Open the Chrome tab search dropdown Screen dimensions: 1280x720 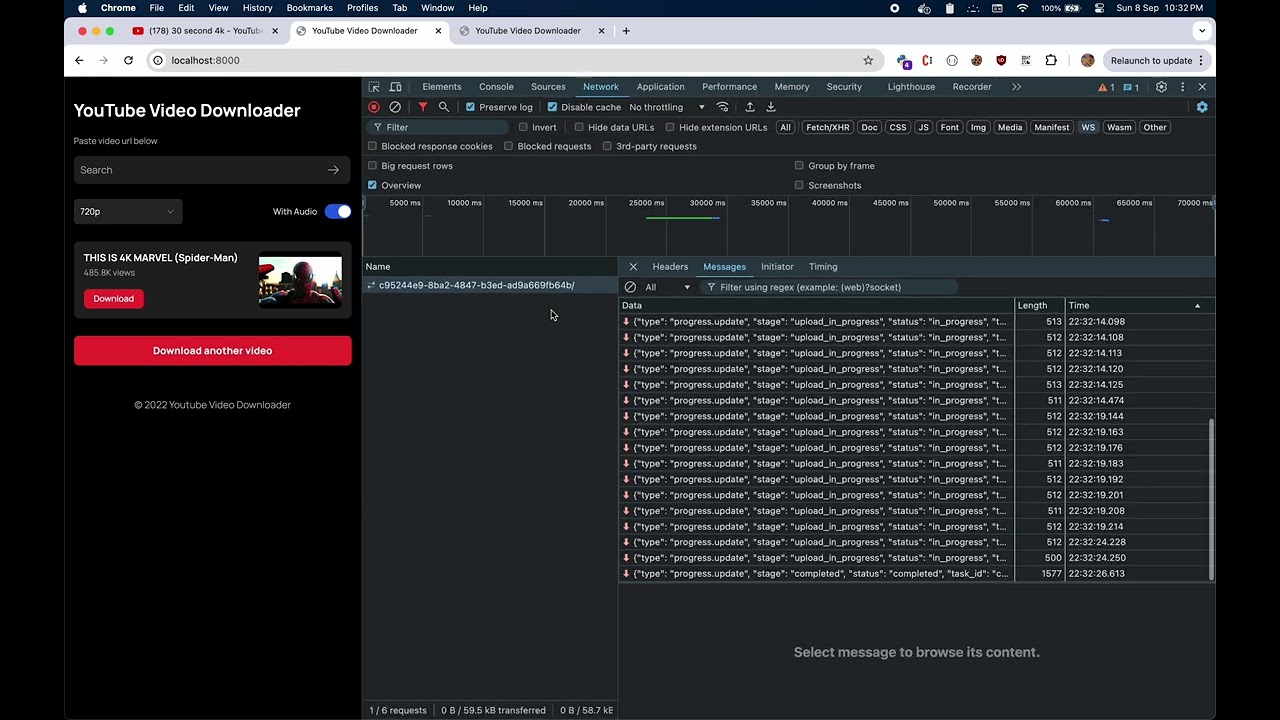pos(1202,31)
